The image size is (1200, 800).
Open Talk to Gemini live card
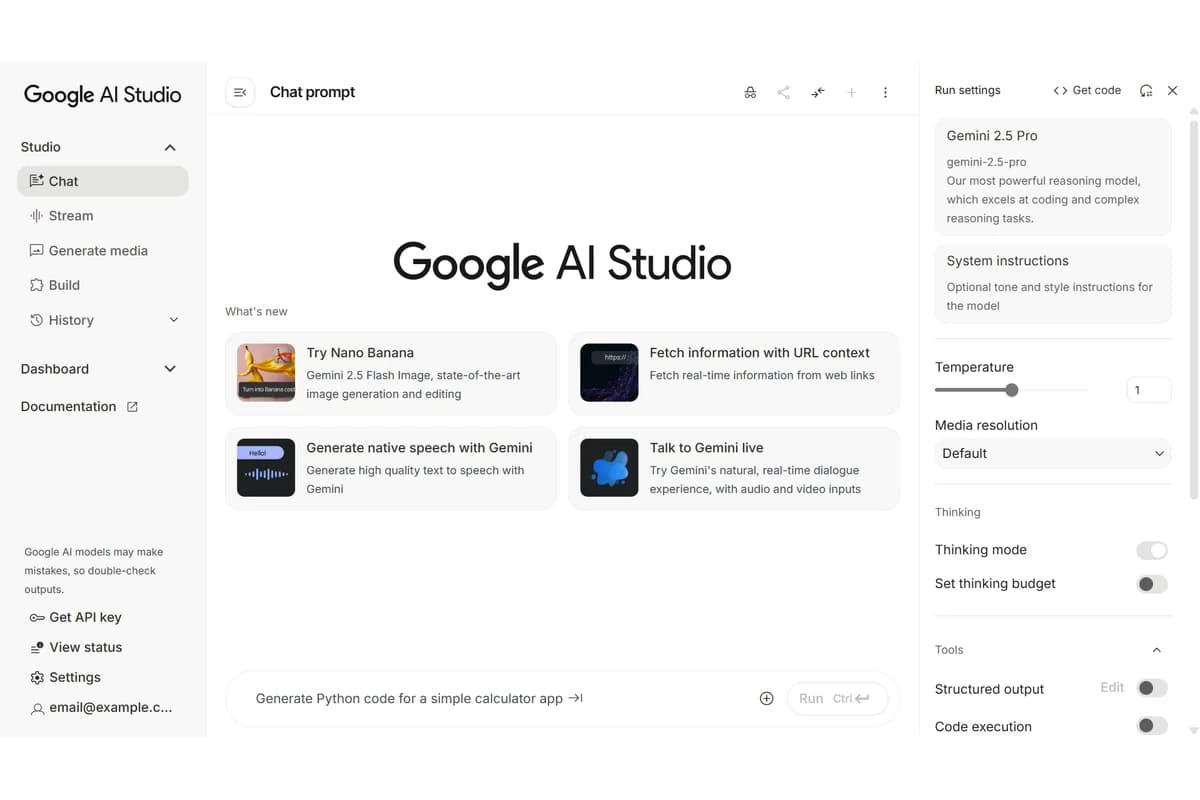(x=734, y=468)
